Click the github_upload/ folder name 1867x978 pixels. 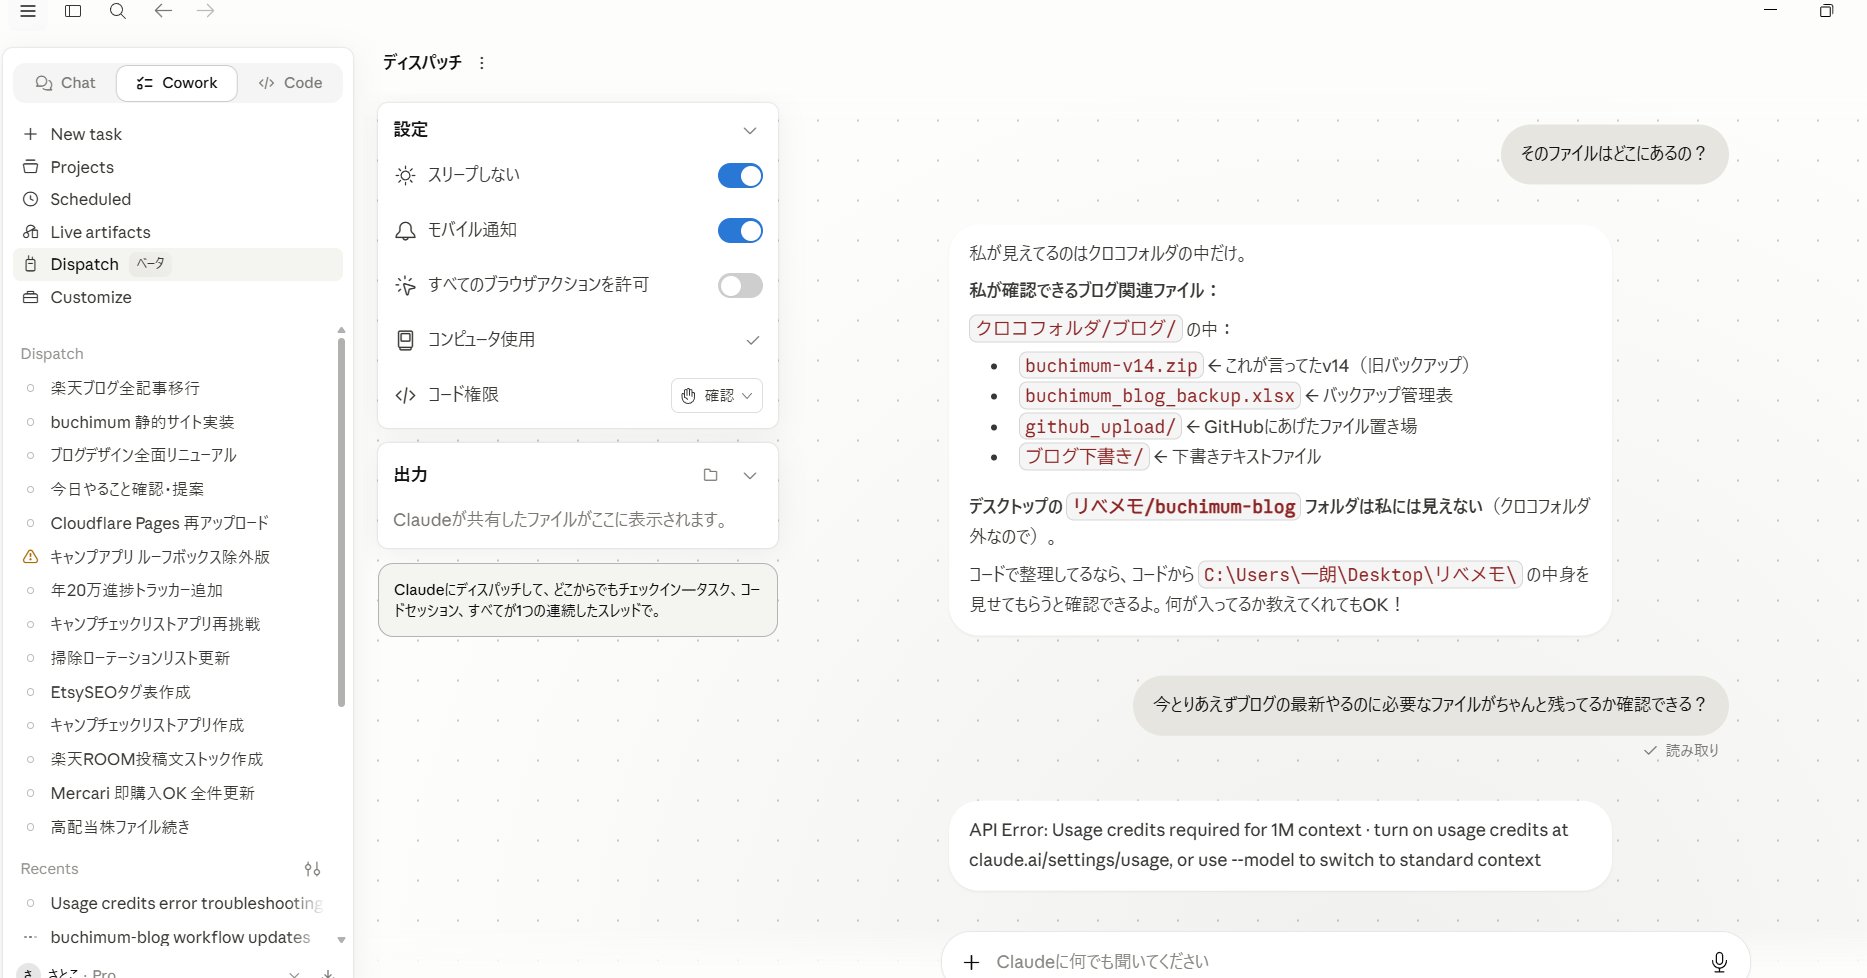1100,427
